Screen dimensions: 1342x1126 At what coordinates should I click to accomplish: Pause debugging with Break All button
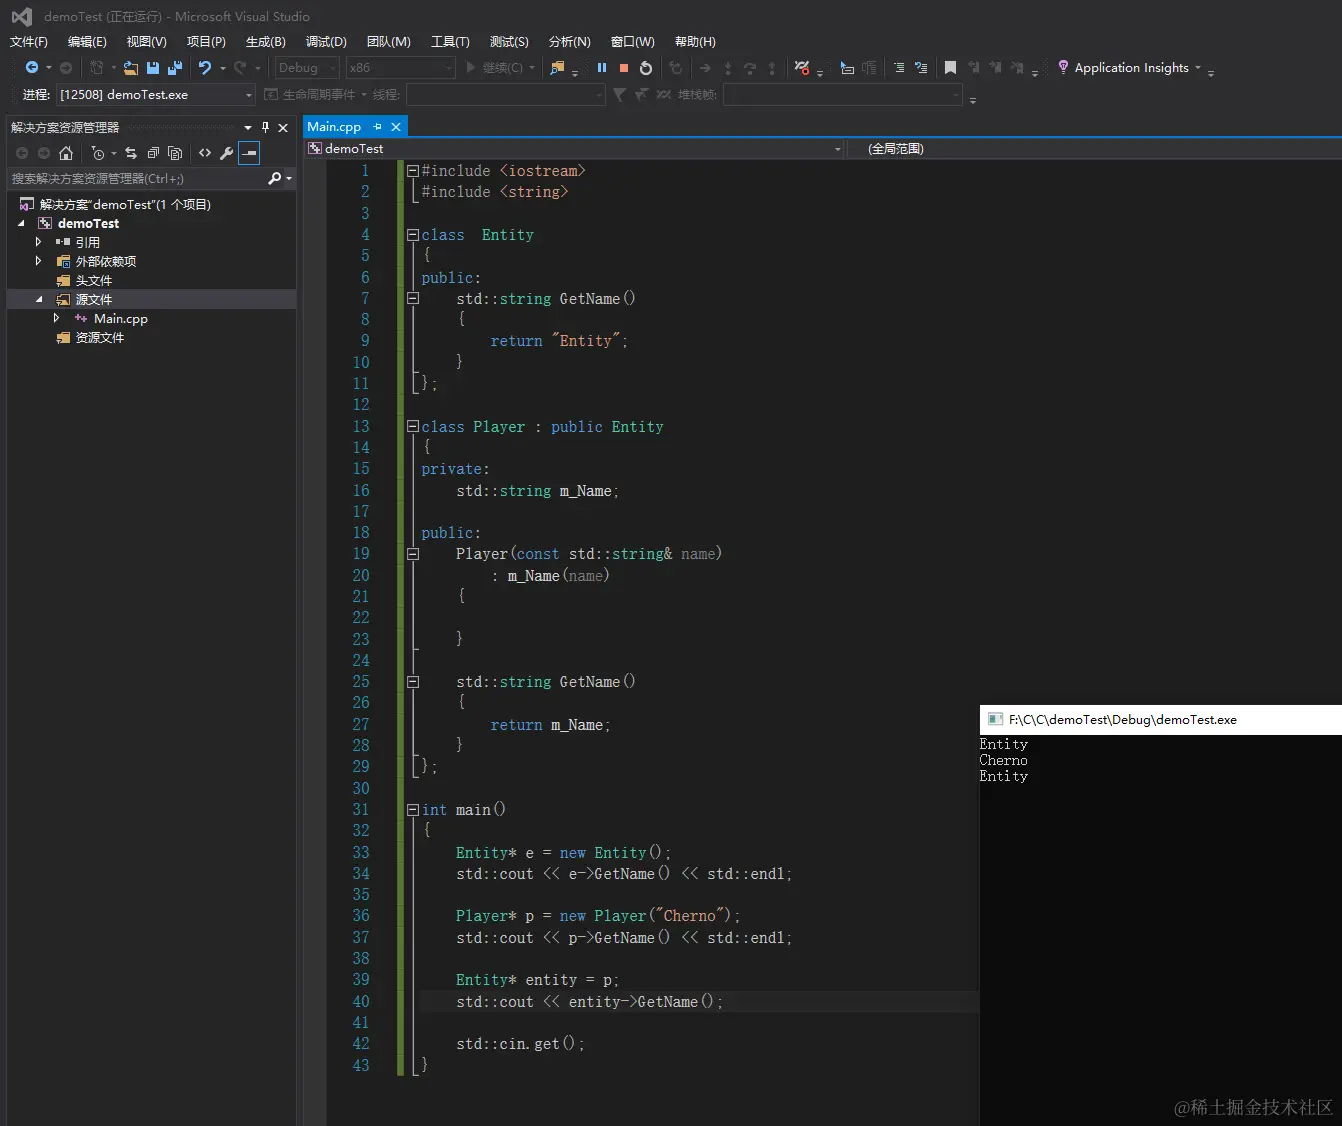(602, 68)
